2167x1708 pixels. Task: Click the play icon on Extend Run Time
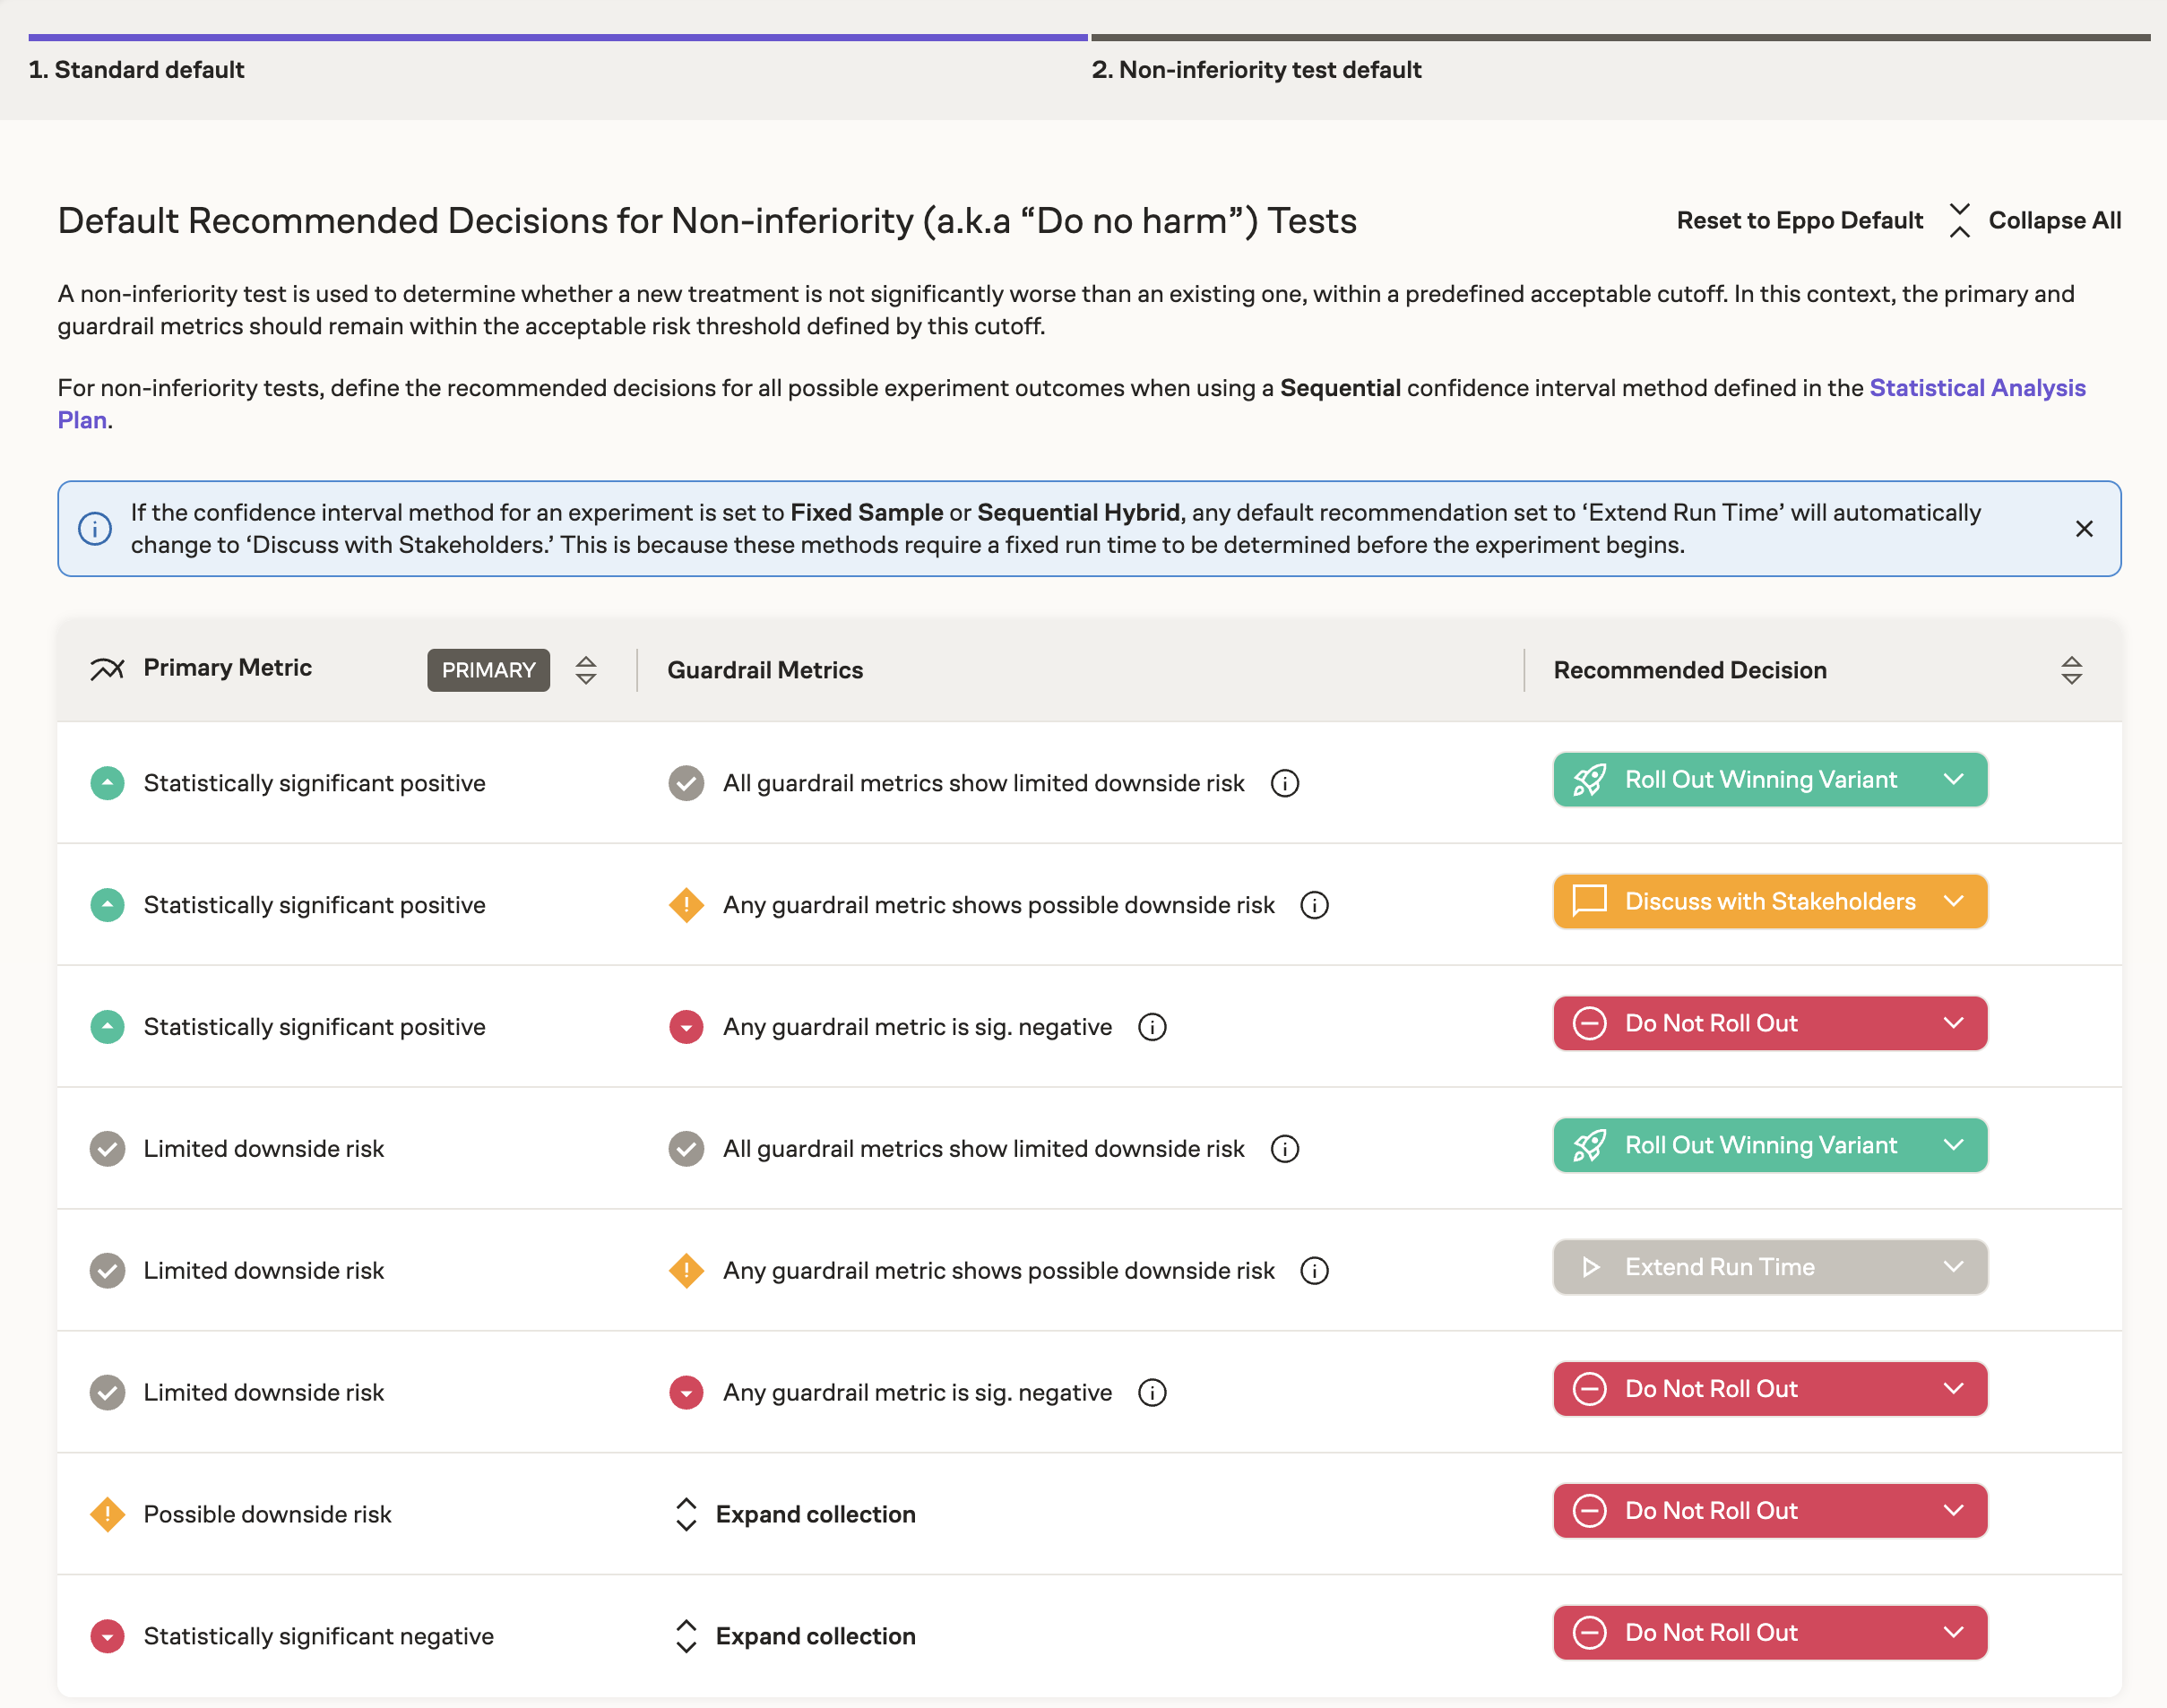tap(1589, 1267)
